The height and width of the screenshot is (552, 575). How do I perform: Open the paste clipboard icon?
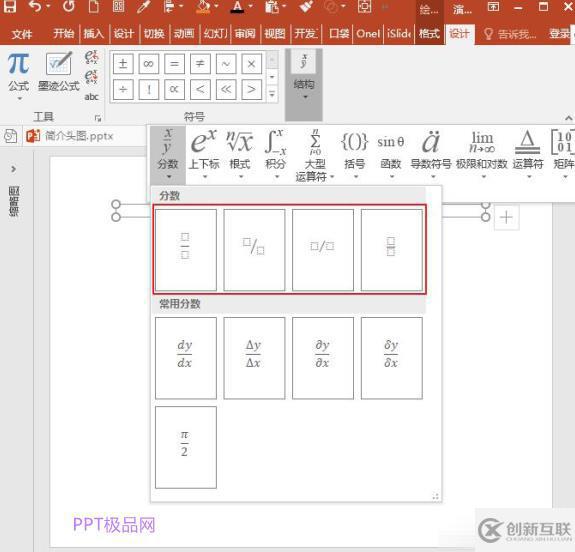[x=272, y=6]
